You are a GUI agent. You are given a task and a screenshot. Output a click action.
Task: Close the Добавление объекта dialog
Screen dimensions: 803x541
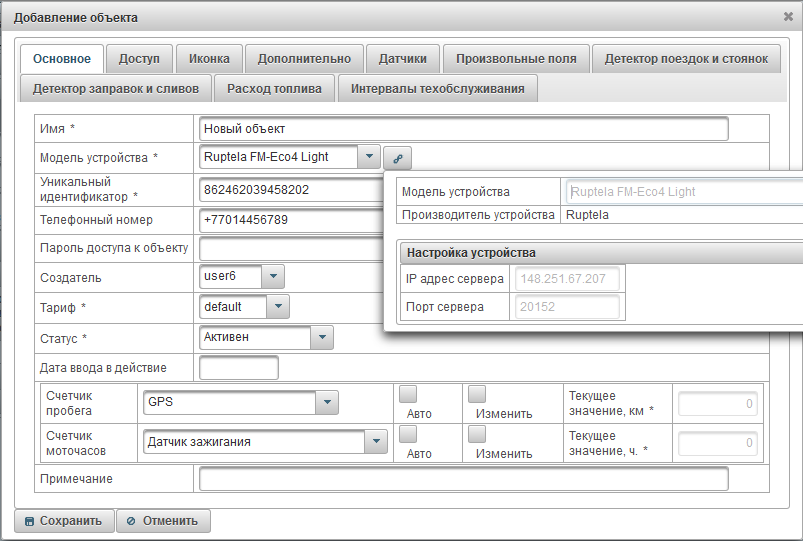click(x=788, y=17)
